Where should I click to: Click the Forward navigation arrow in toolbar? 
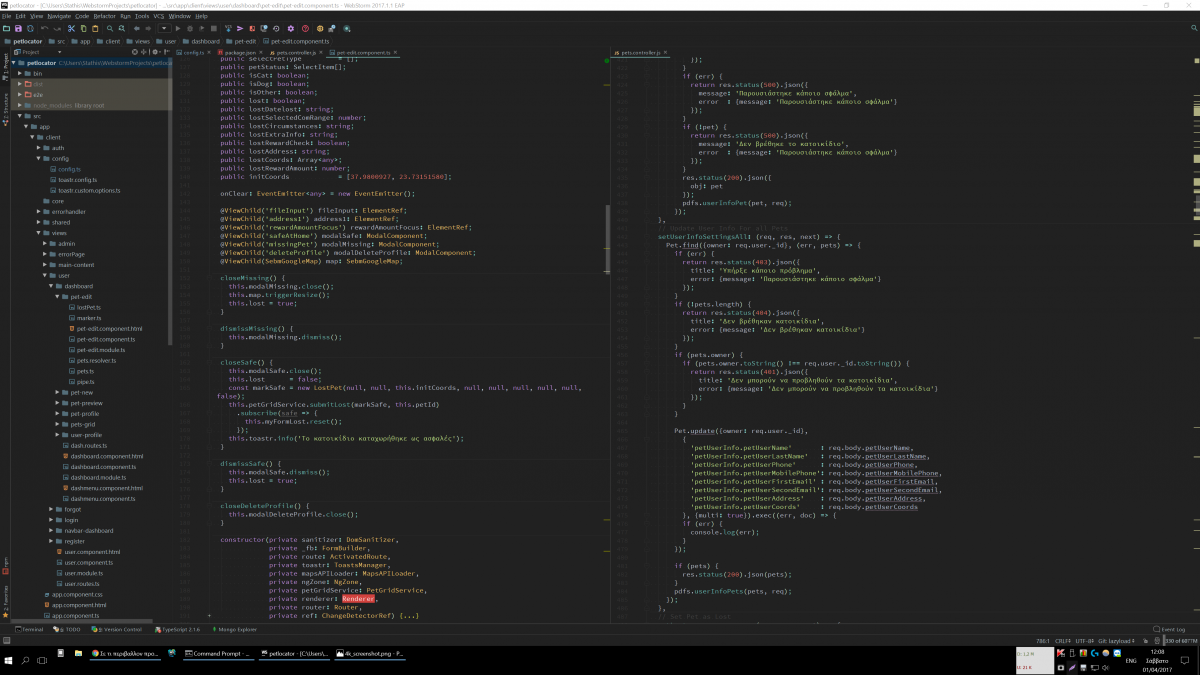tap(150, 28)
